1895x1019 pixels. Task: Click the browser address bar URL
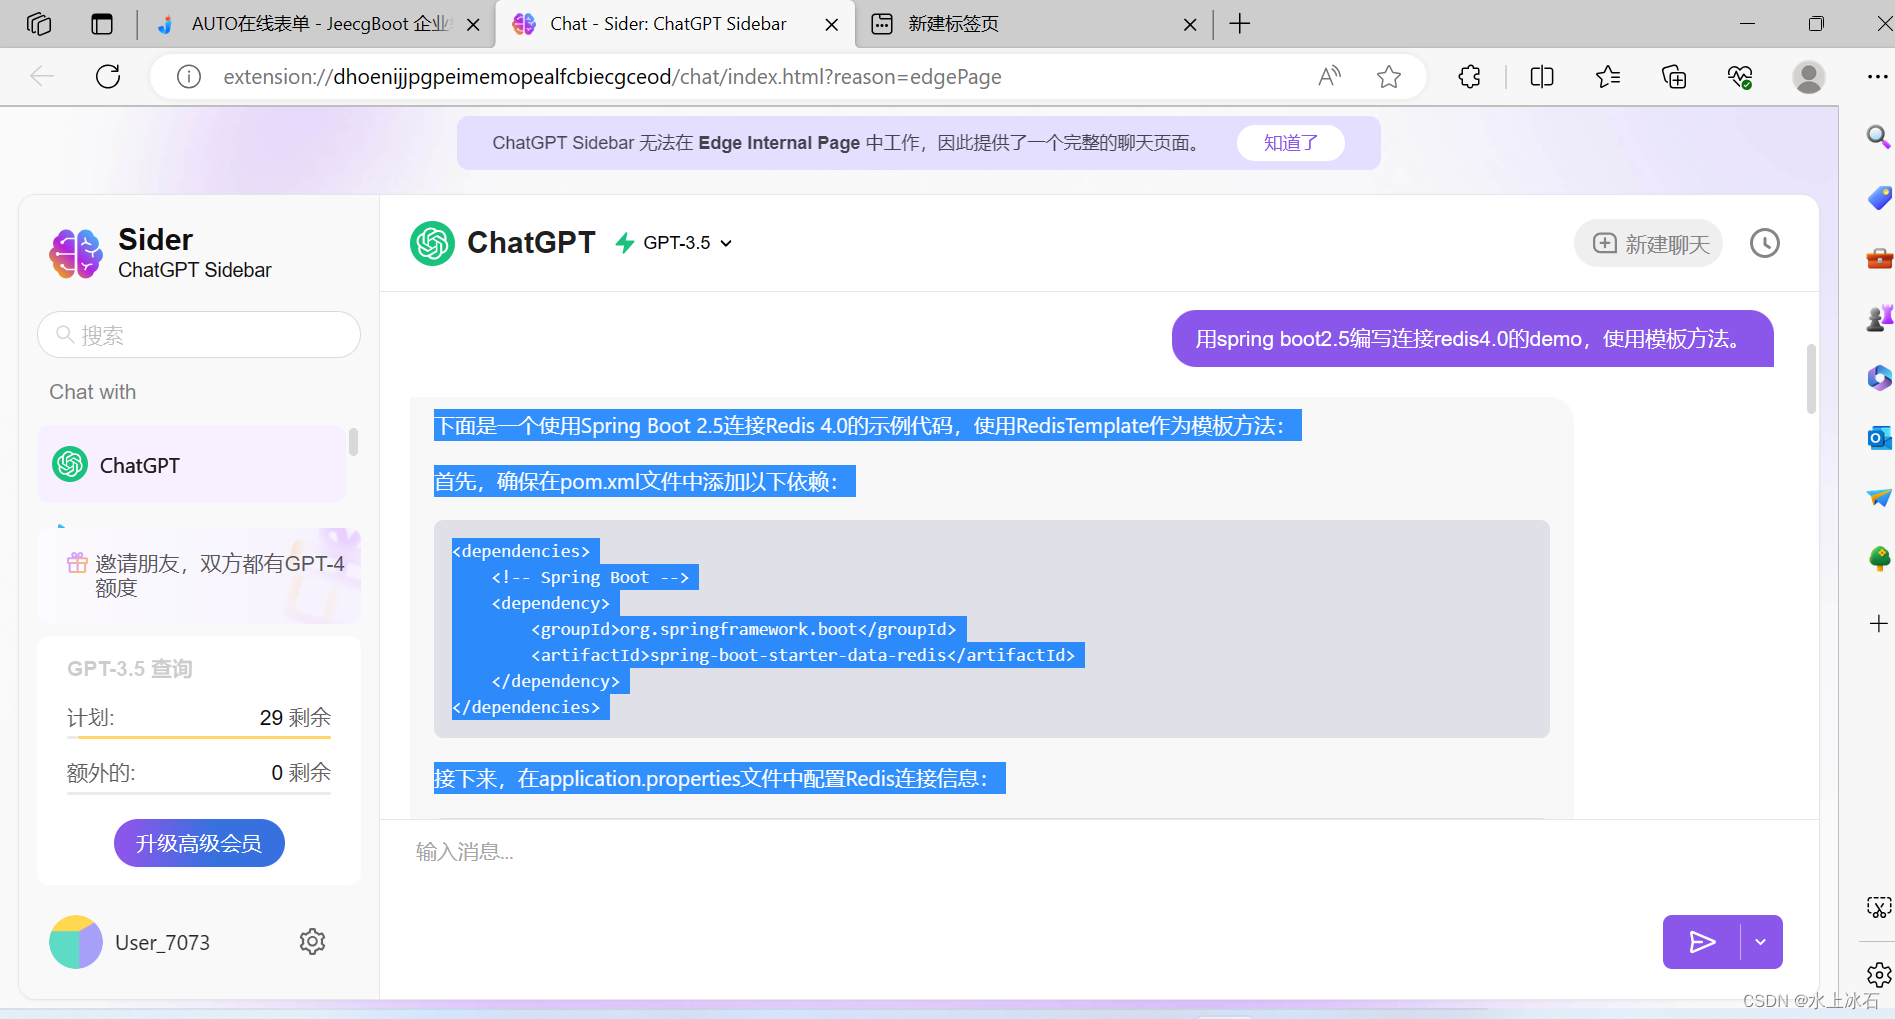(612, 77)
